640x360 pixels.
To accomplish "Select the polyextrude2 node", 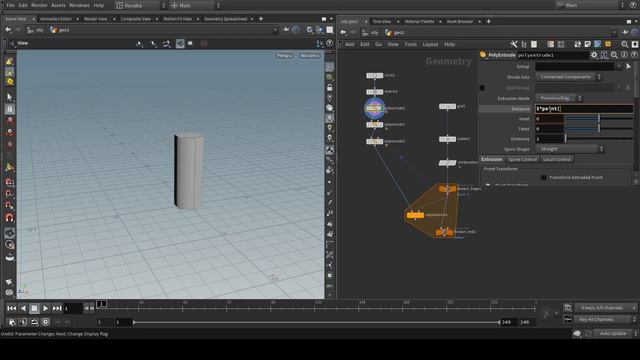I will click(x=374, y=124).
